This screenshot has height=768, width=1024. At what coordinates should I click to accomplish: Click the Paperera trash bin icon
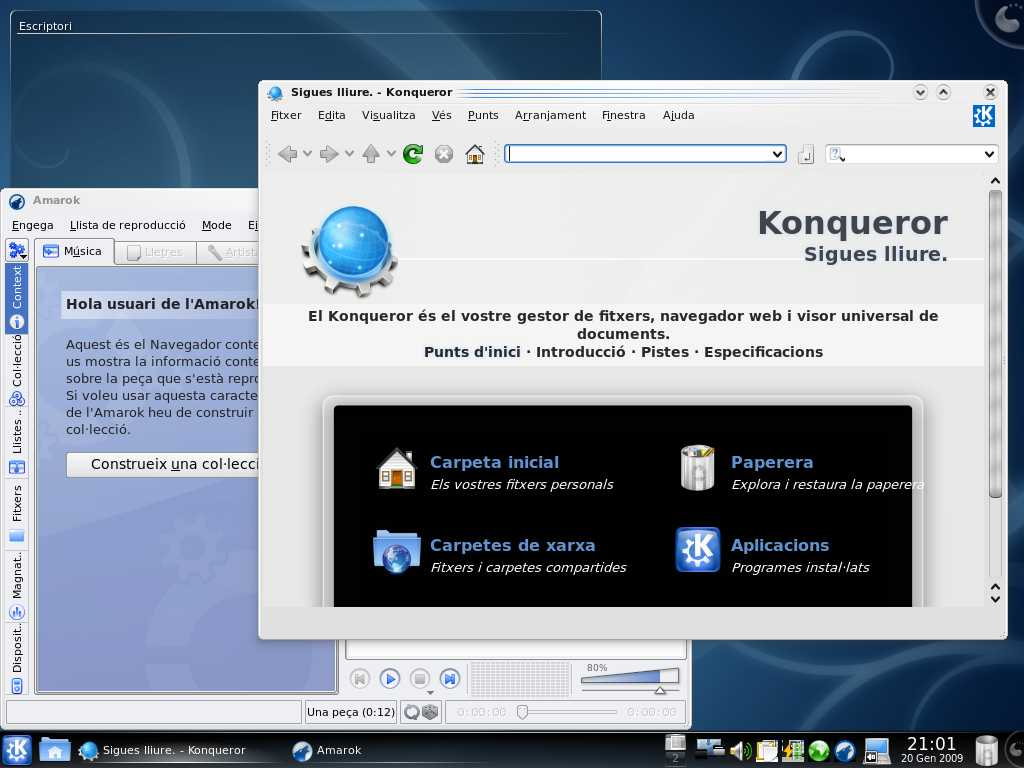coord(697,468)
